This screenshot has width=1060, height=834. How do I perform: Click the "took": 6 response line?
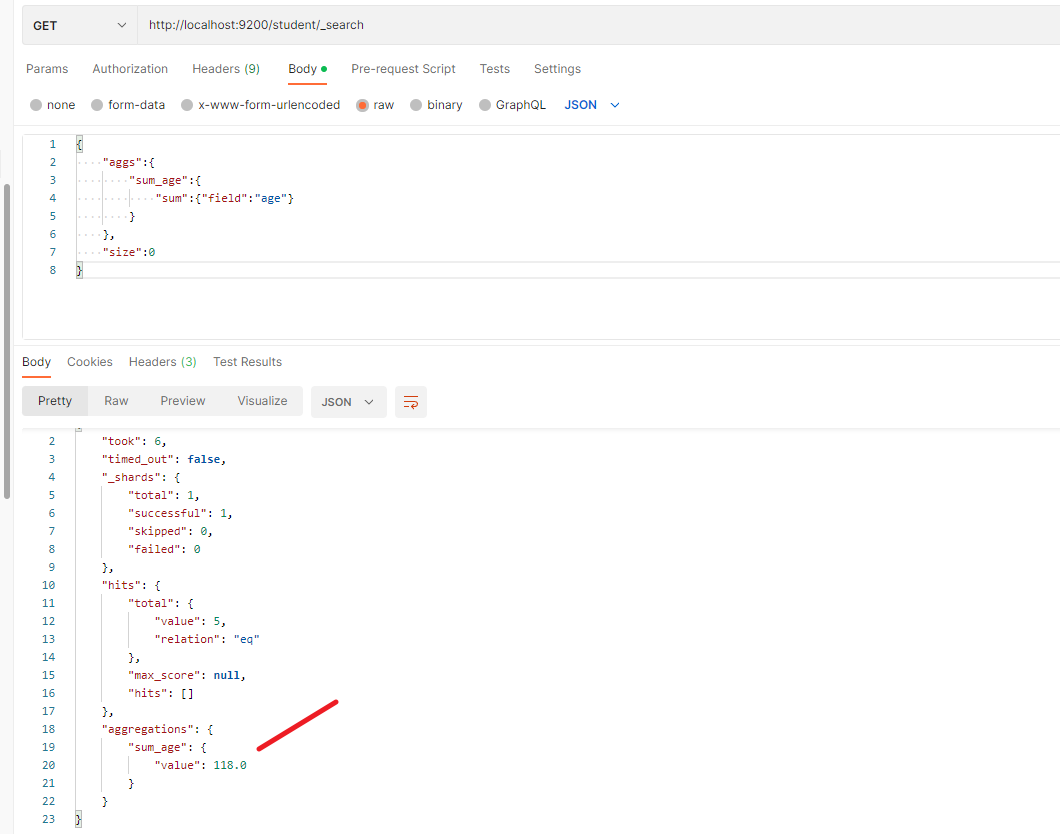134,441
